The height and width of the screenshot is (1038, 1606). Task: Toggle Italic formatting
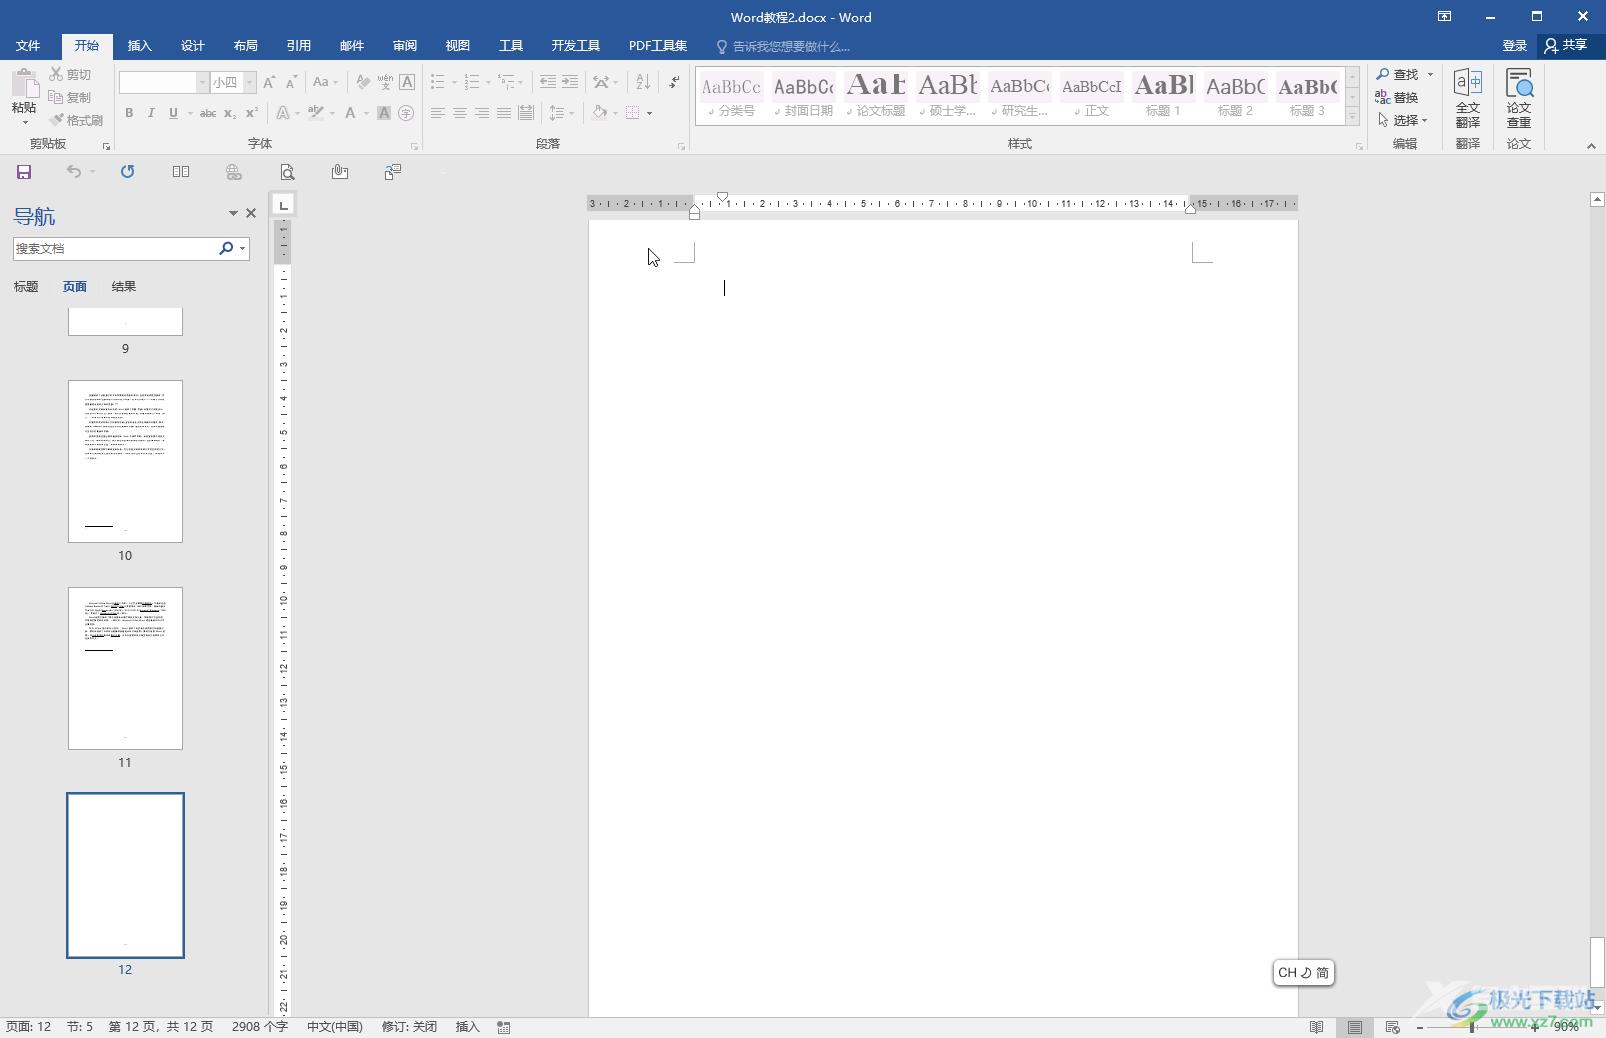click(151, 113)
